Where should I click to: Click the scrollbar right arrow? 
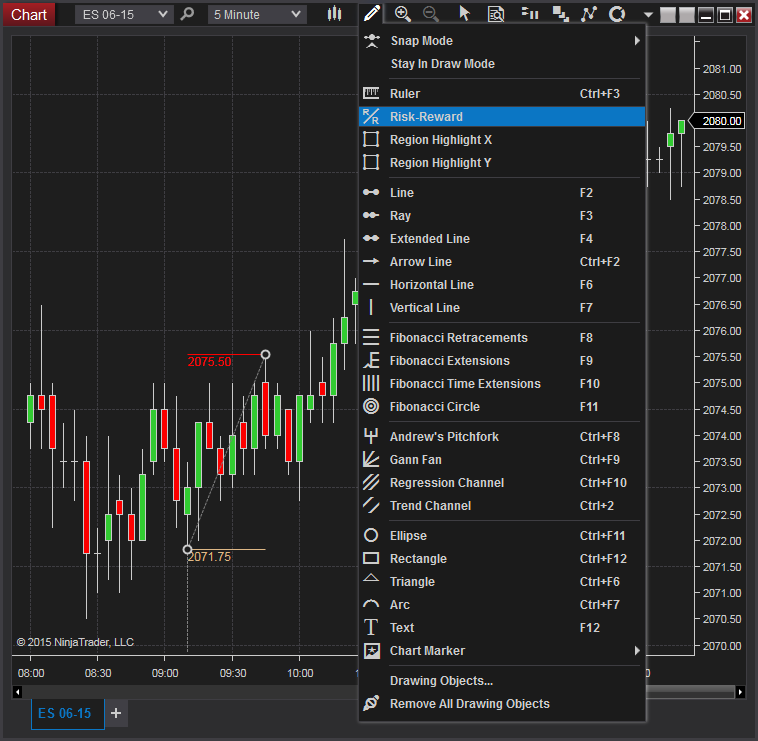click(x=740, y=692)
